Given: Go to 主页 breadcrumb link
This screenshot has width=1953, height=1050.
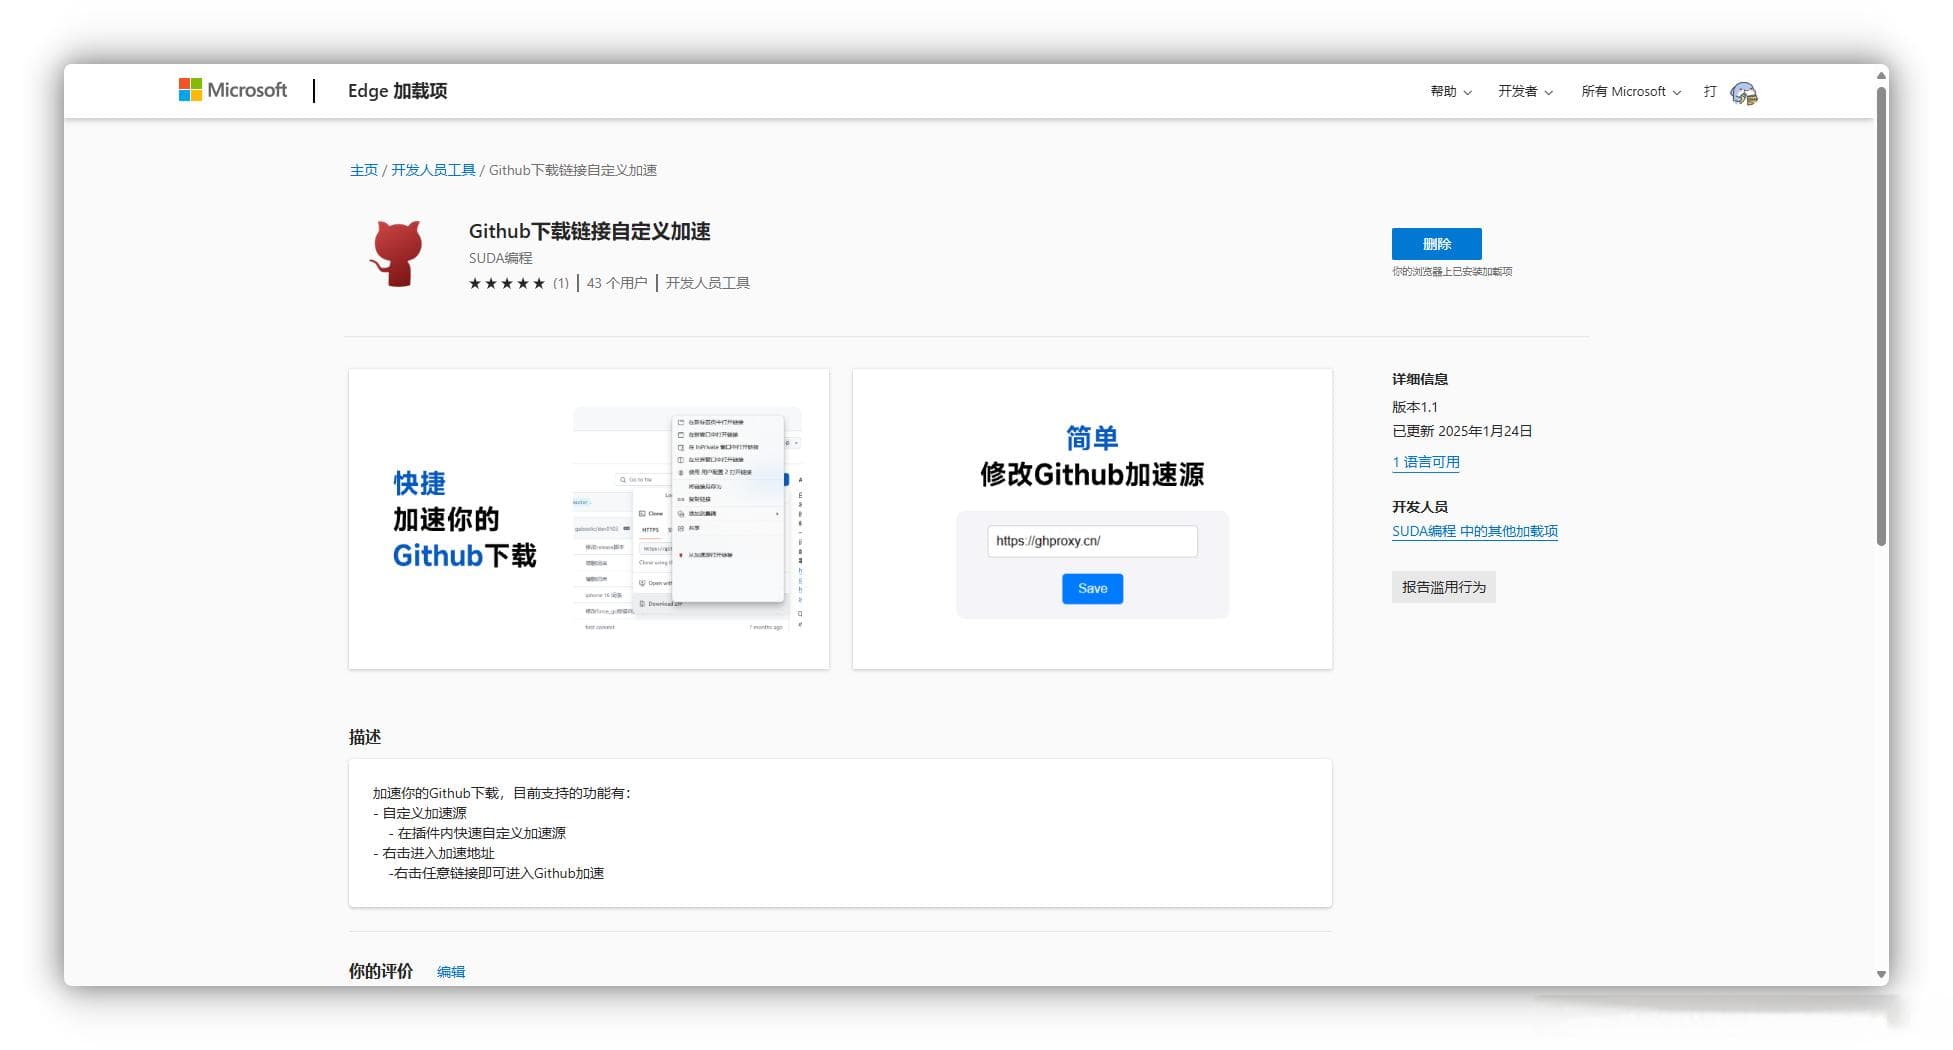Looking at the screenshot, I should tap(363, 170).
